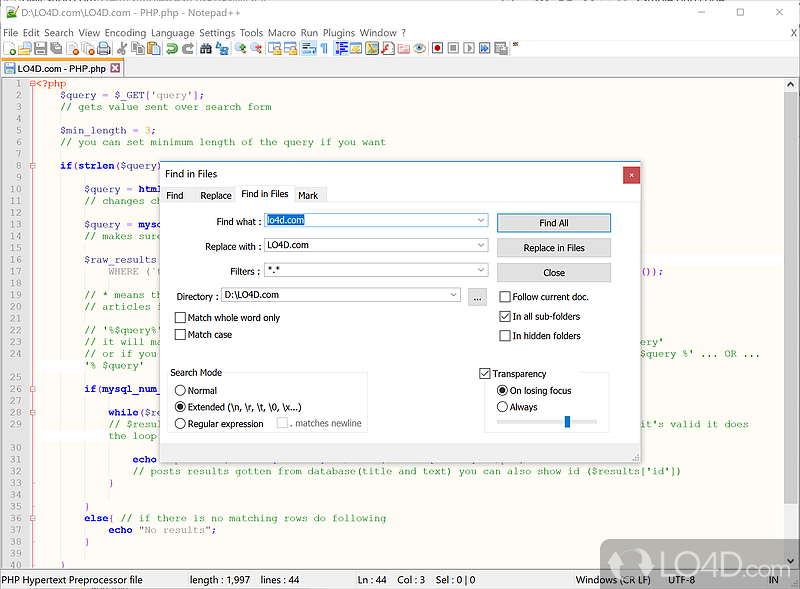Uncheck In all sub-folders option
Viewport: 800px width, 589px height.
(505, 316)
